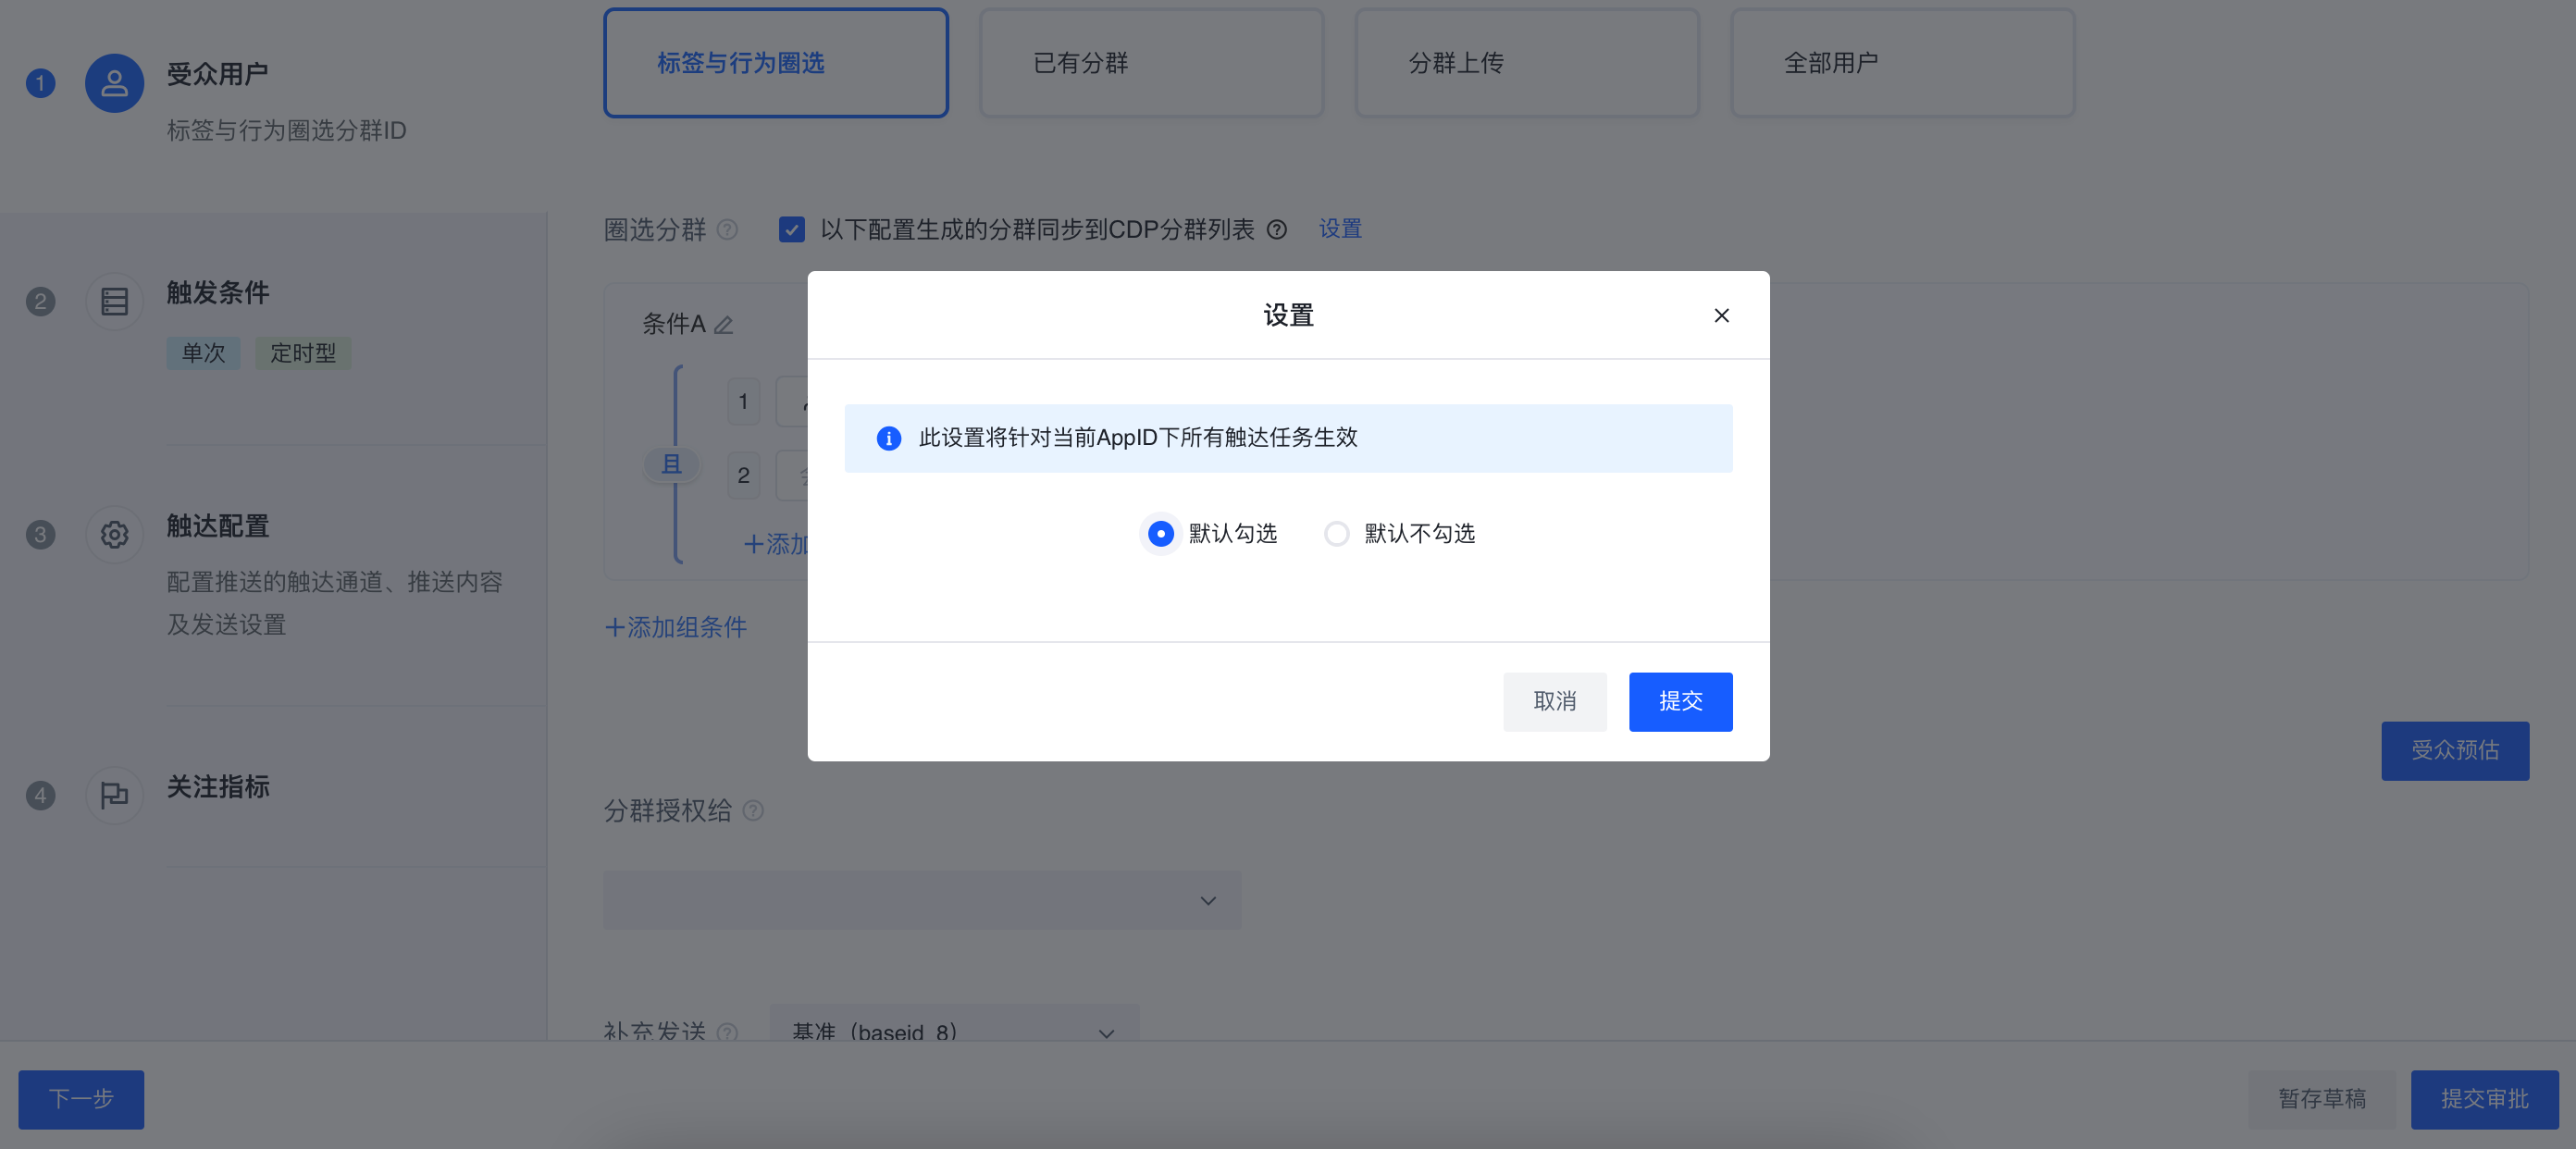Uncheck the sync to CDP分群列表 checkbox

tap(791, 230)
